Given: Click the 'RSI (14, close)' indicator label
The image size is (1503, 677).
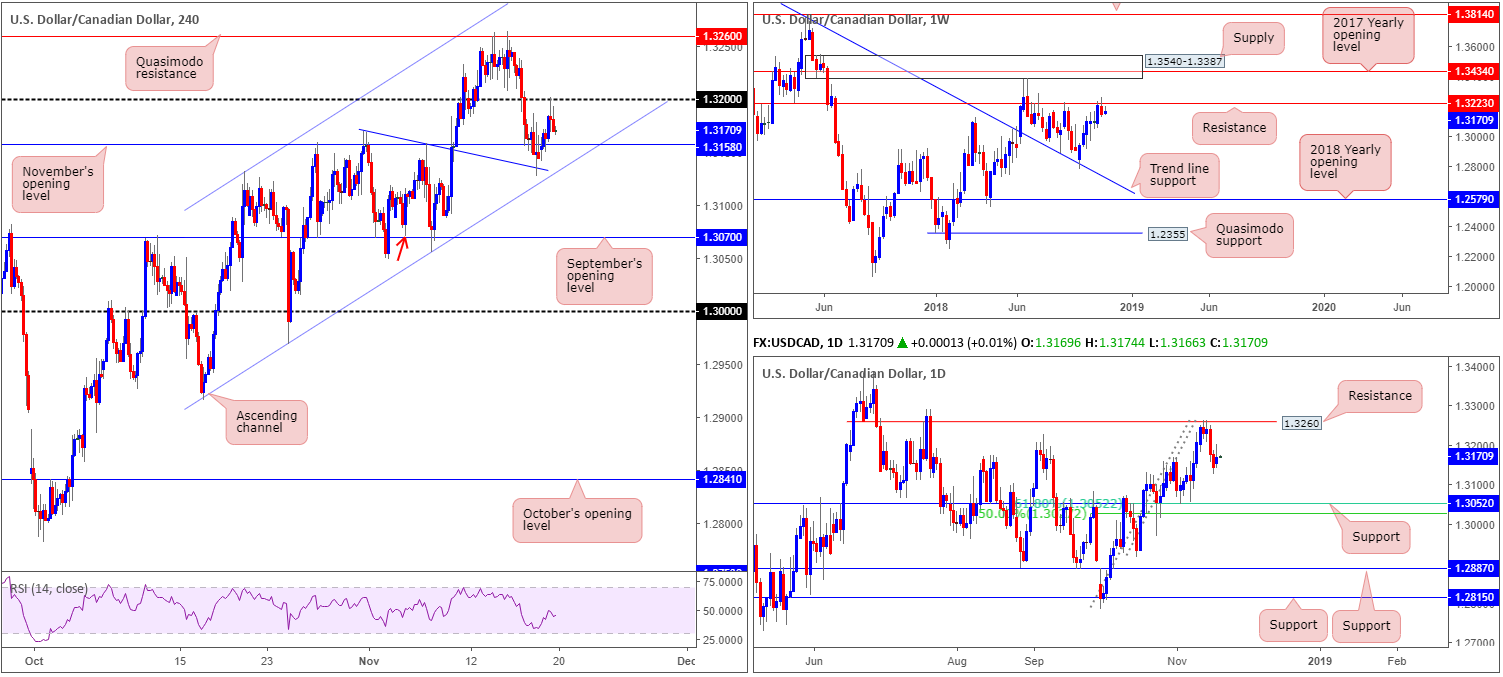Looking at the screenshot, I should tap(47, 588).
